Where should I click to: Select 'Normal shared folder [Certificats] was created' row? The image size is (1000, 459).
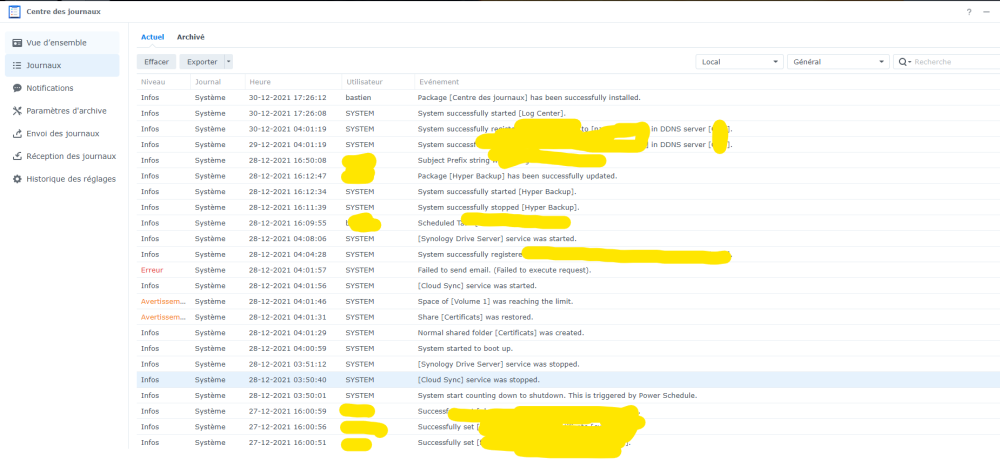click(x=568, y=333)
